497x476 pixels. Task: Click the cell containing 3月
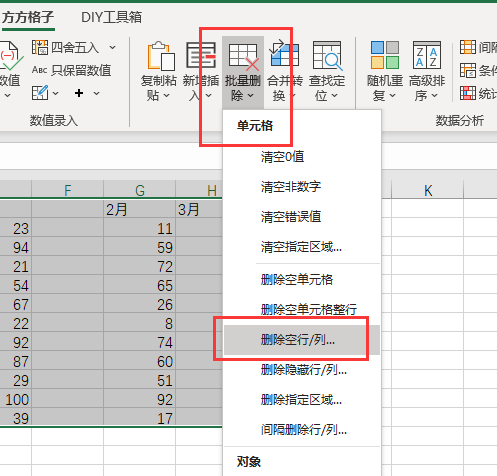tap(199, 210)
